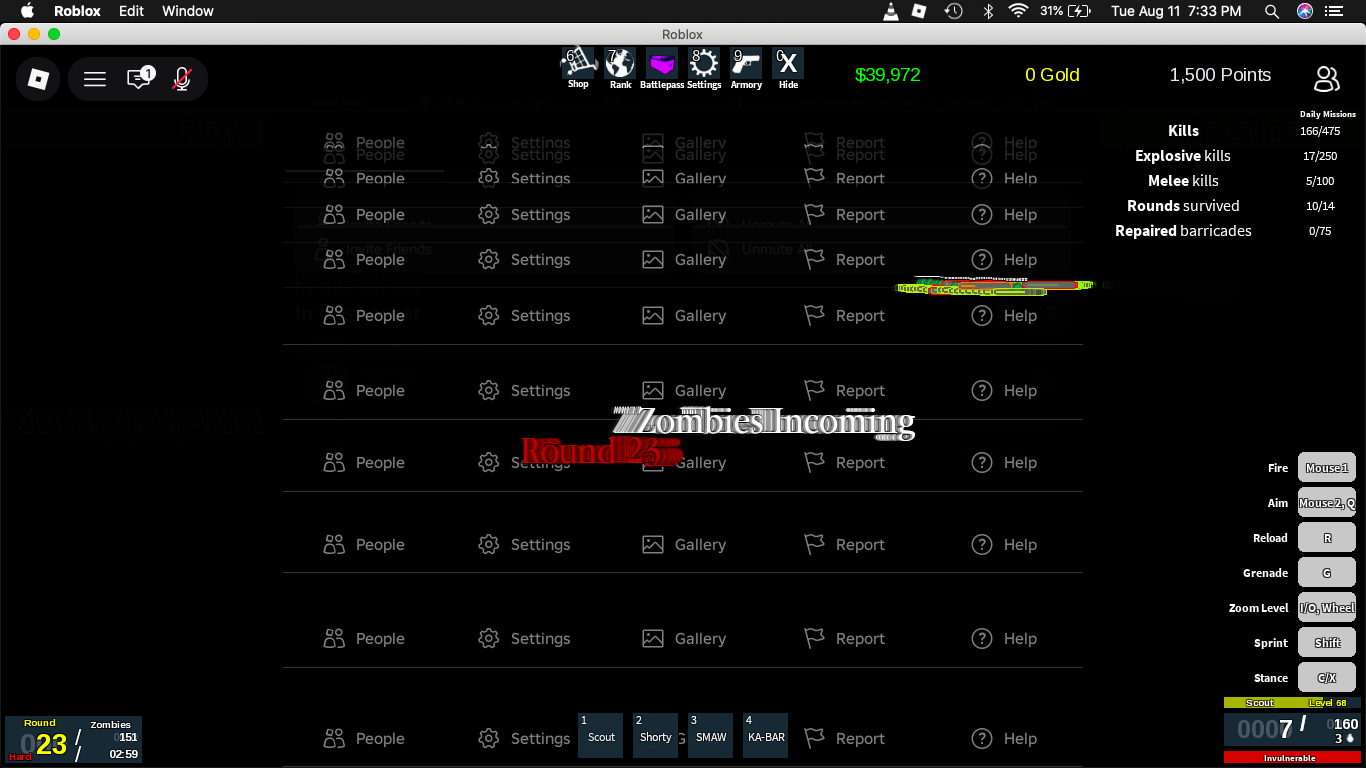Click the Melee kills mission label
Viewport: 1366px width, 768px height.
(1183, 181)
